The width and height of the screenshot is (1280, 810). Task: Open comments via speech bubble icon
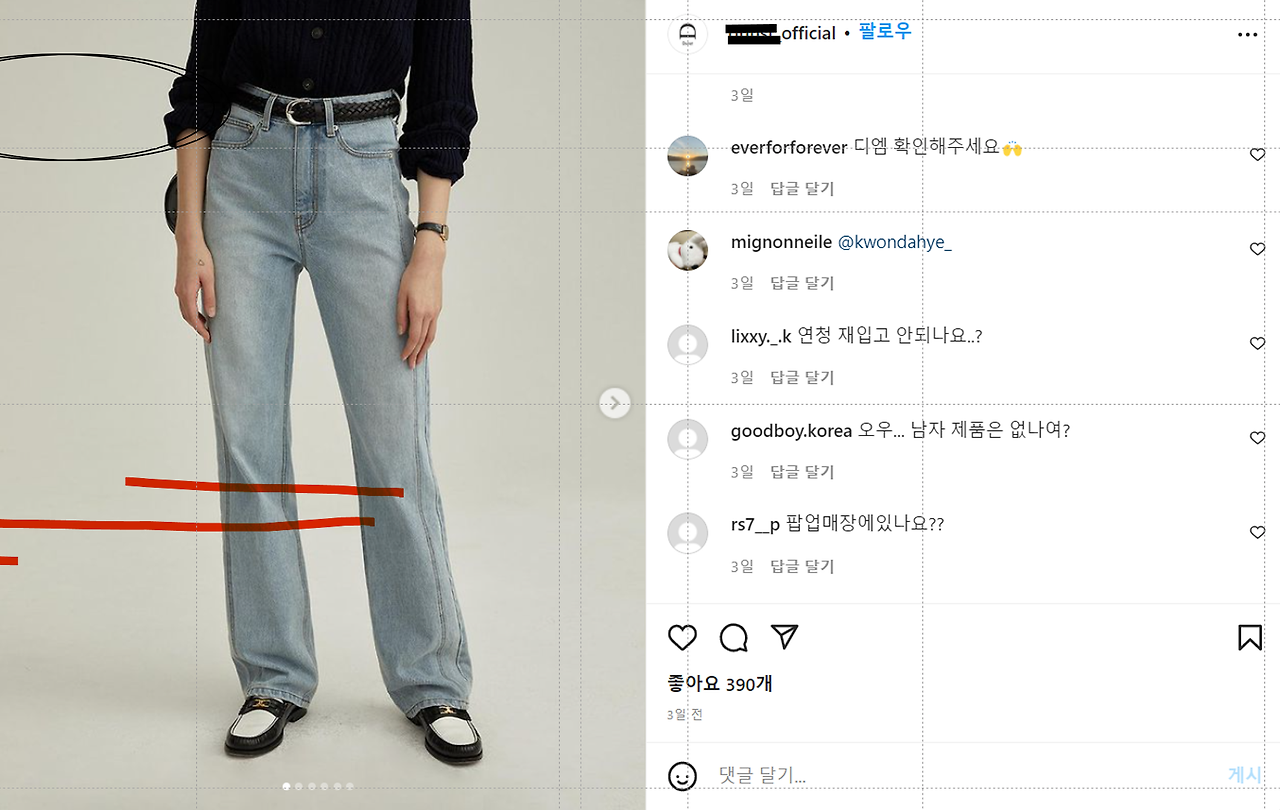pos(734,638)
